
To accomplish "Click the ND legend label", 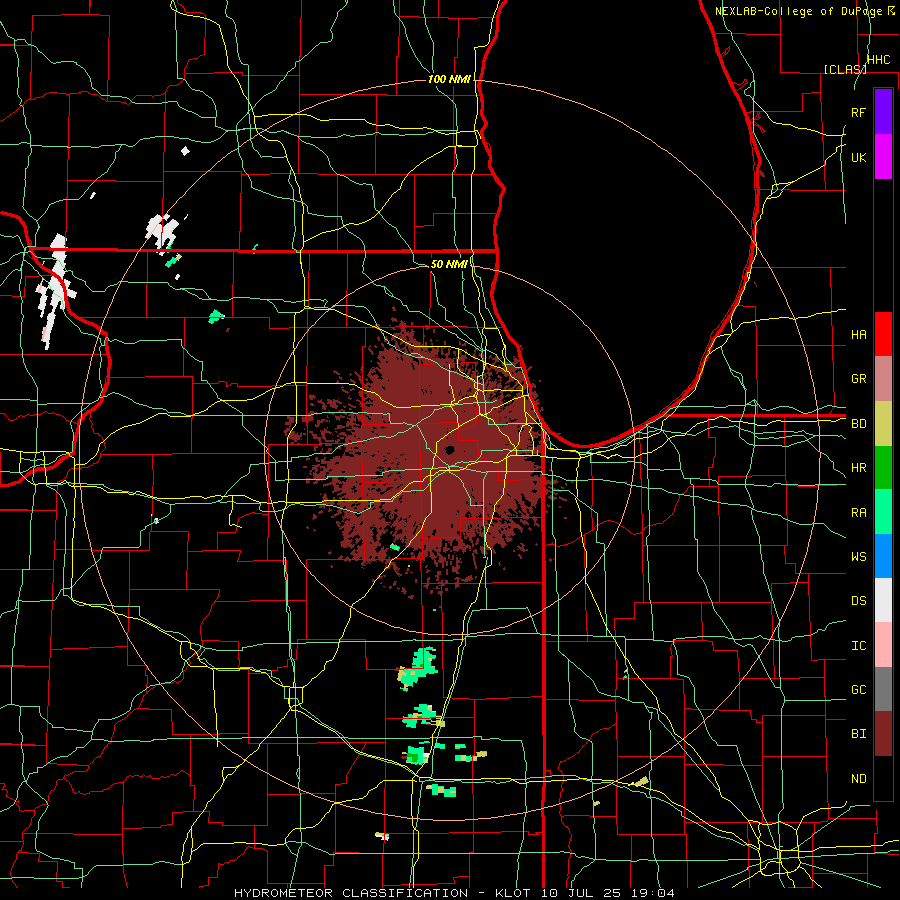I will click(859, 779).
